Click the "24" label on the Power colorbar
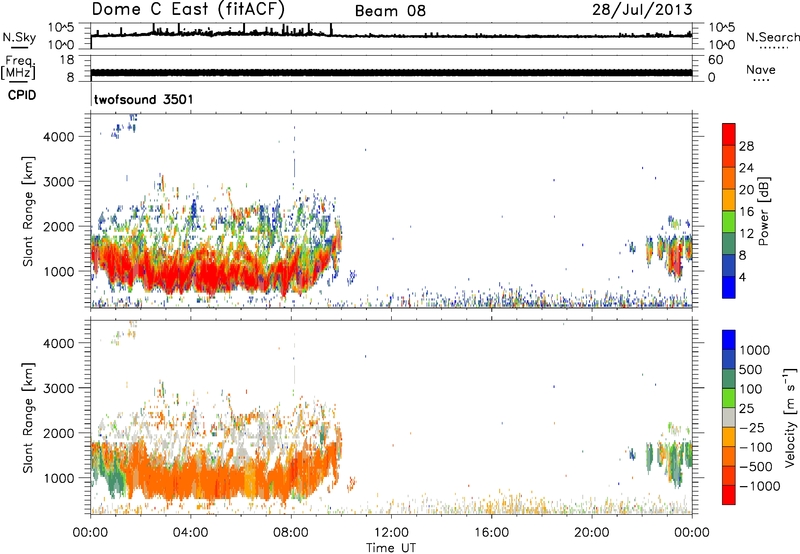The width and height of the screenshot is (800, 554). click(746, 168)
